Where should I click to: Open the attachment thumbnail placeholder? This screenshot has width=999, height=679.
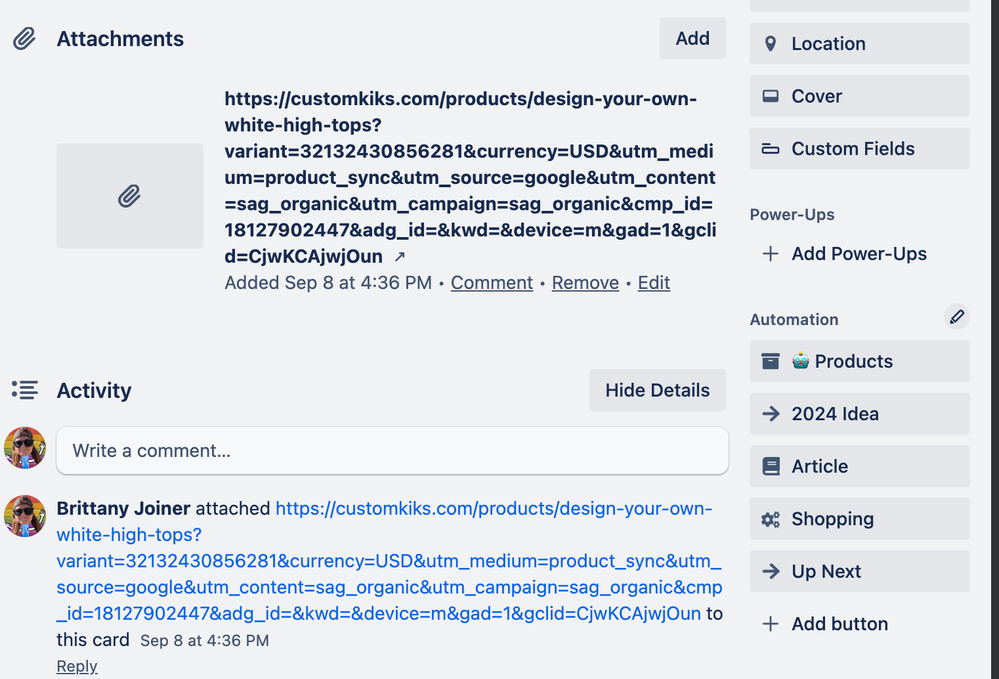(x=129, y=196)
